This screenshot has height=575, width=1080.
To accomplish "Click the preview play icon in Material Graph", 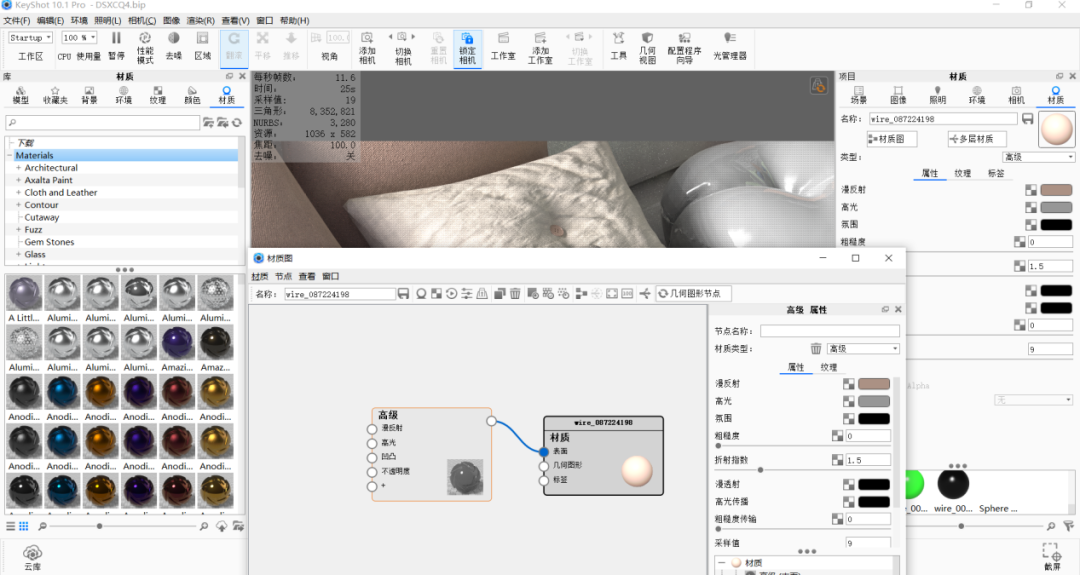I will (451, 294).
